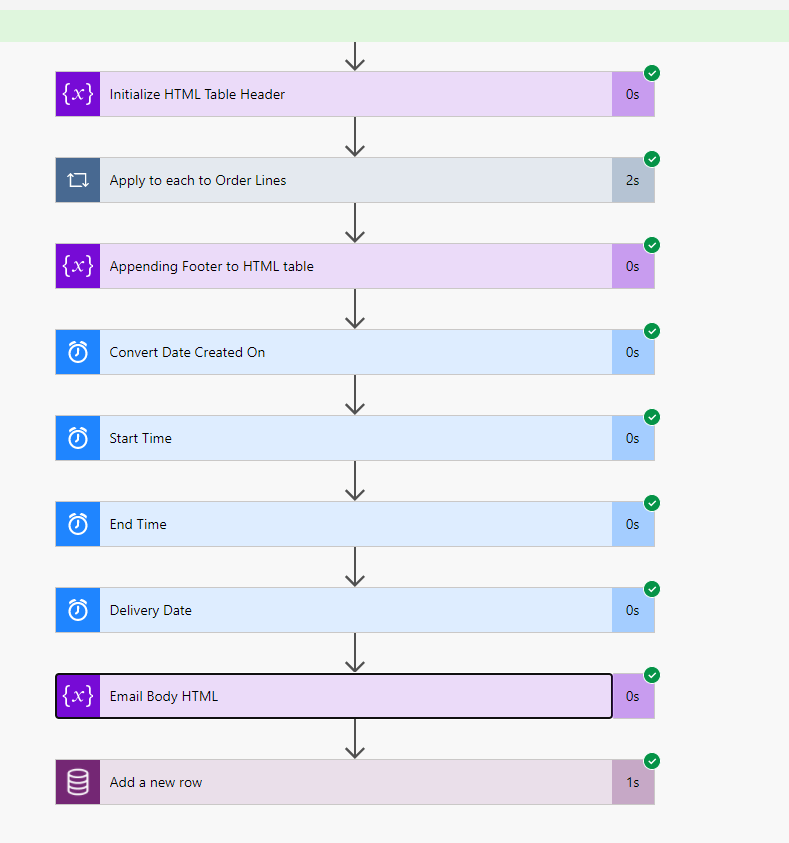Expand the Add a new row action title
The height and width of the screenshot is (843, 789).
(156, 782)
